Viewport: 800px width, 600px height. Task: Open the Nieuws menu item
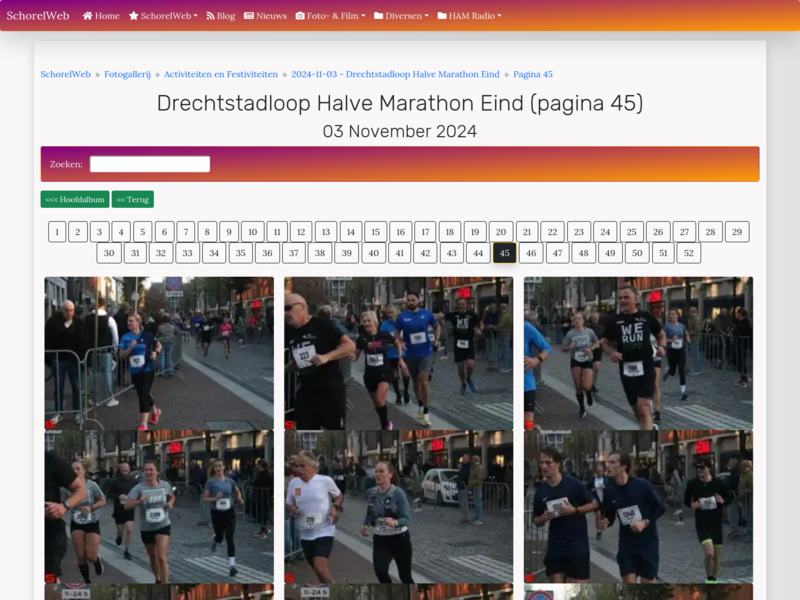coord(265,16)
